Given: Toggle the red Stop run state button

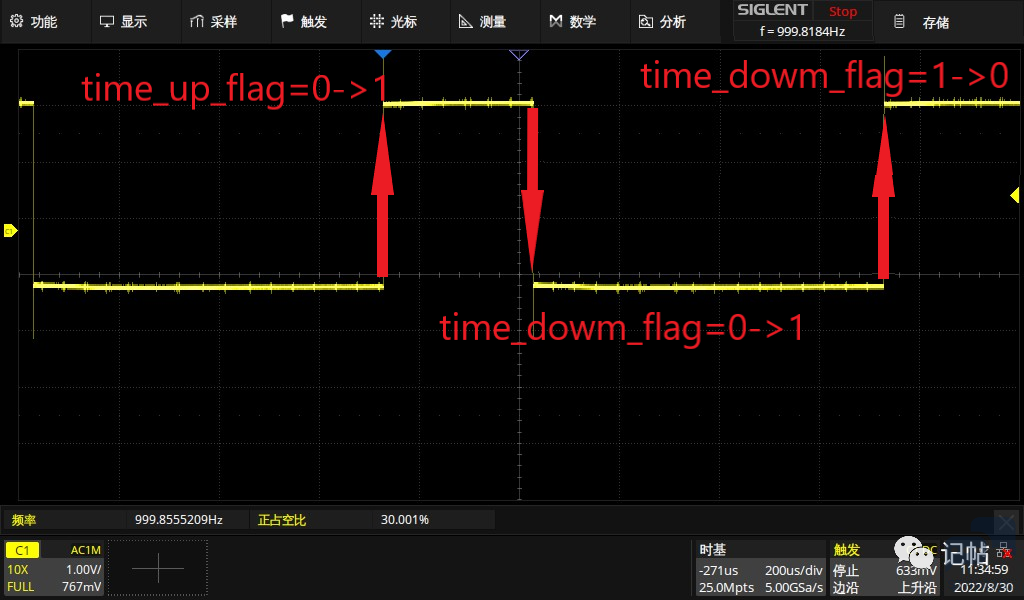Looking at the screenshot, I should tap(842, 12).
